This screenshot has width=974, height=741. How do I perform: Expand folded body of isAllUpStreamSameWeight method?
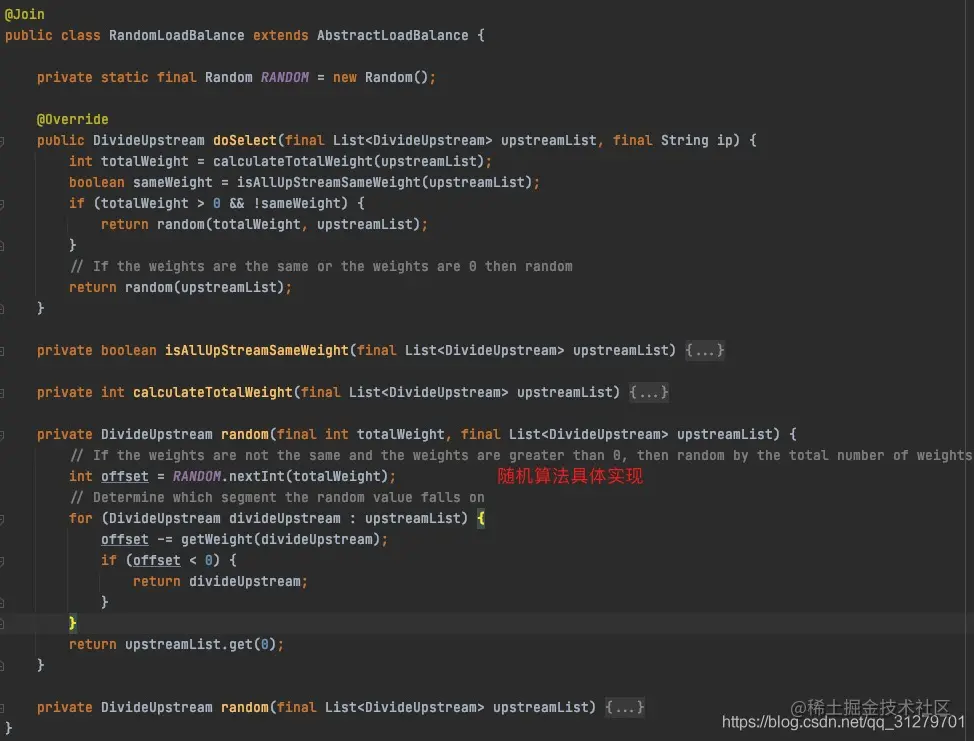click(704, 350)
